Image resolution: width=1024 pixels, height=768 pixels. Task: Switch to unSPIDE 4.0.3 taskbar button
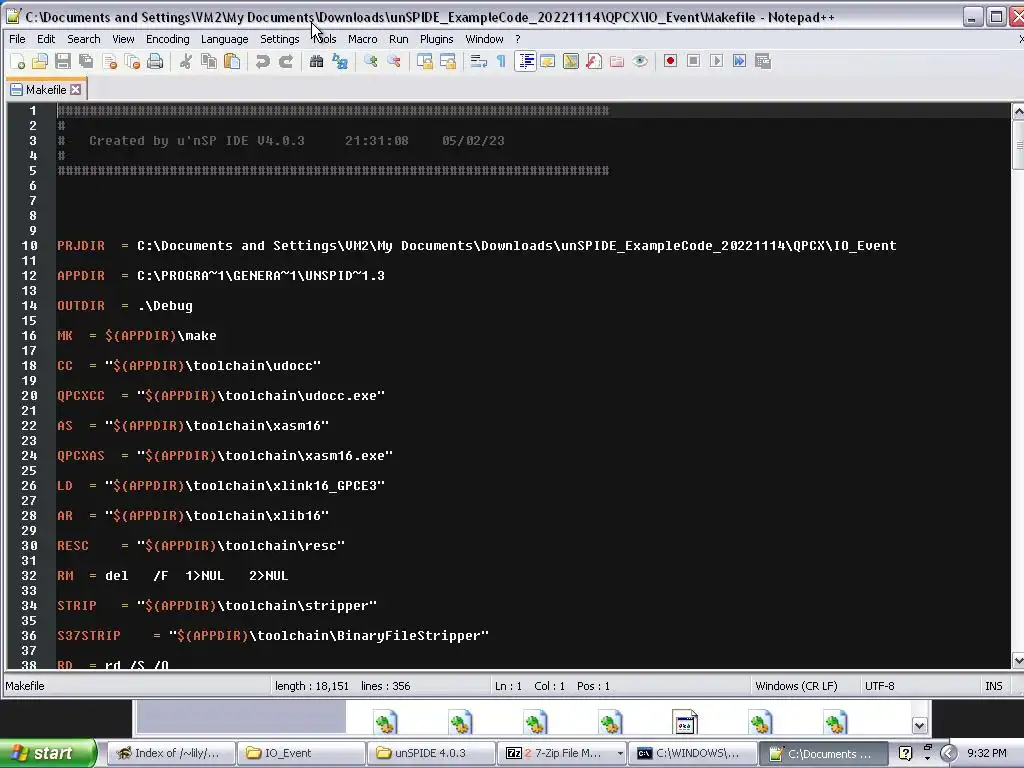pos(430,753)
